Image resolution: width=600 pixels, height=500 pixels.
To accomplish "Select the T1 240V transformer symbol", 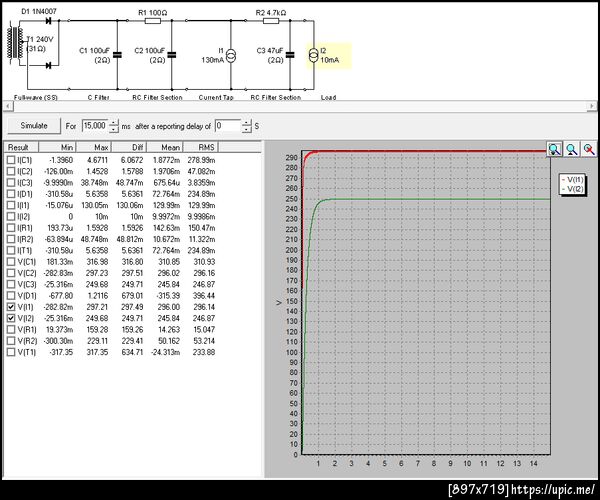I will (x=15, y=43).
